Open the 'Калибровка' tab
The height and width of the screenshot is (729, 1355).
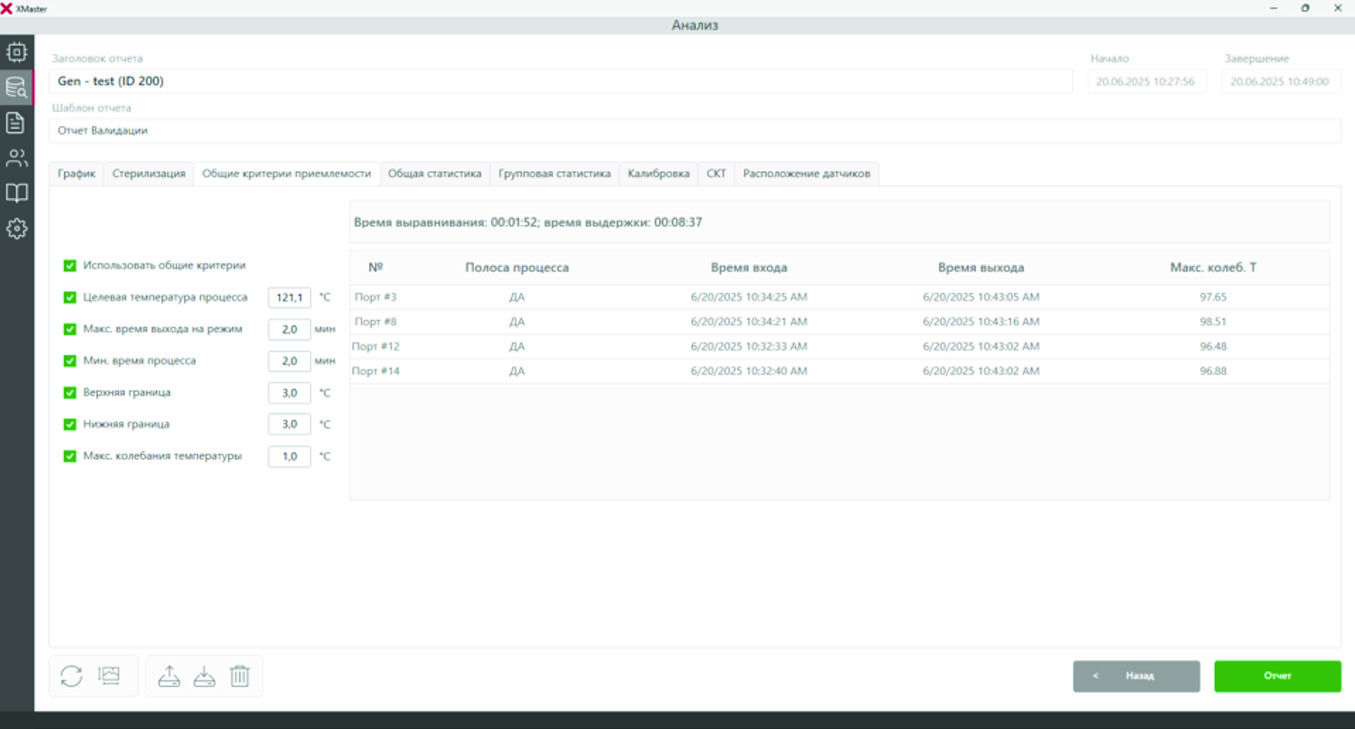658,174
